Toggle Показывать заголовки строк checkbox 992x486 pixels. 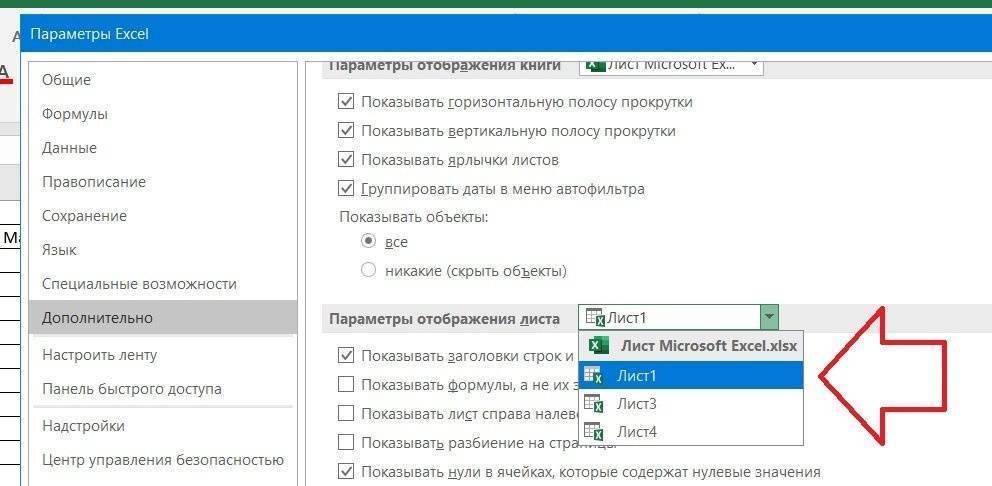pos(346,356)
